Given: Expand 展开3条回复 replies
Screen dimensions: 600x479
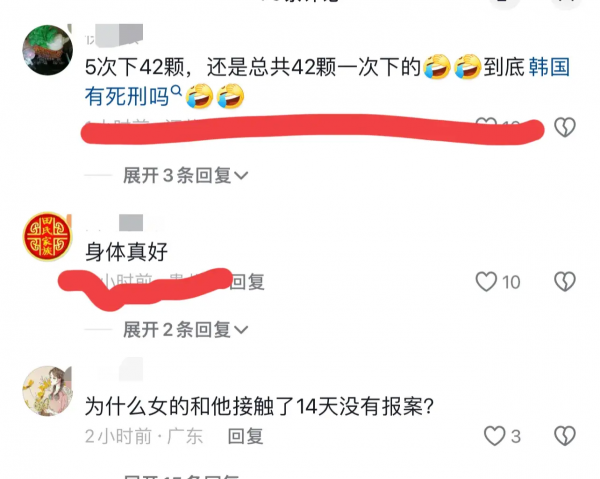Looking at the screenshot, I should (186, 176).
